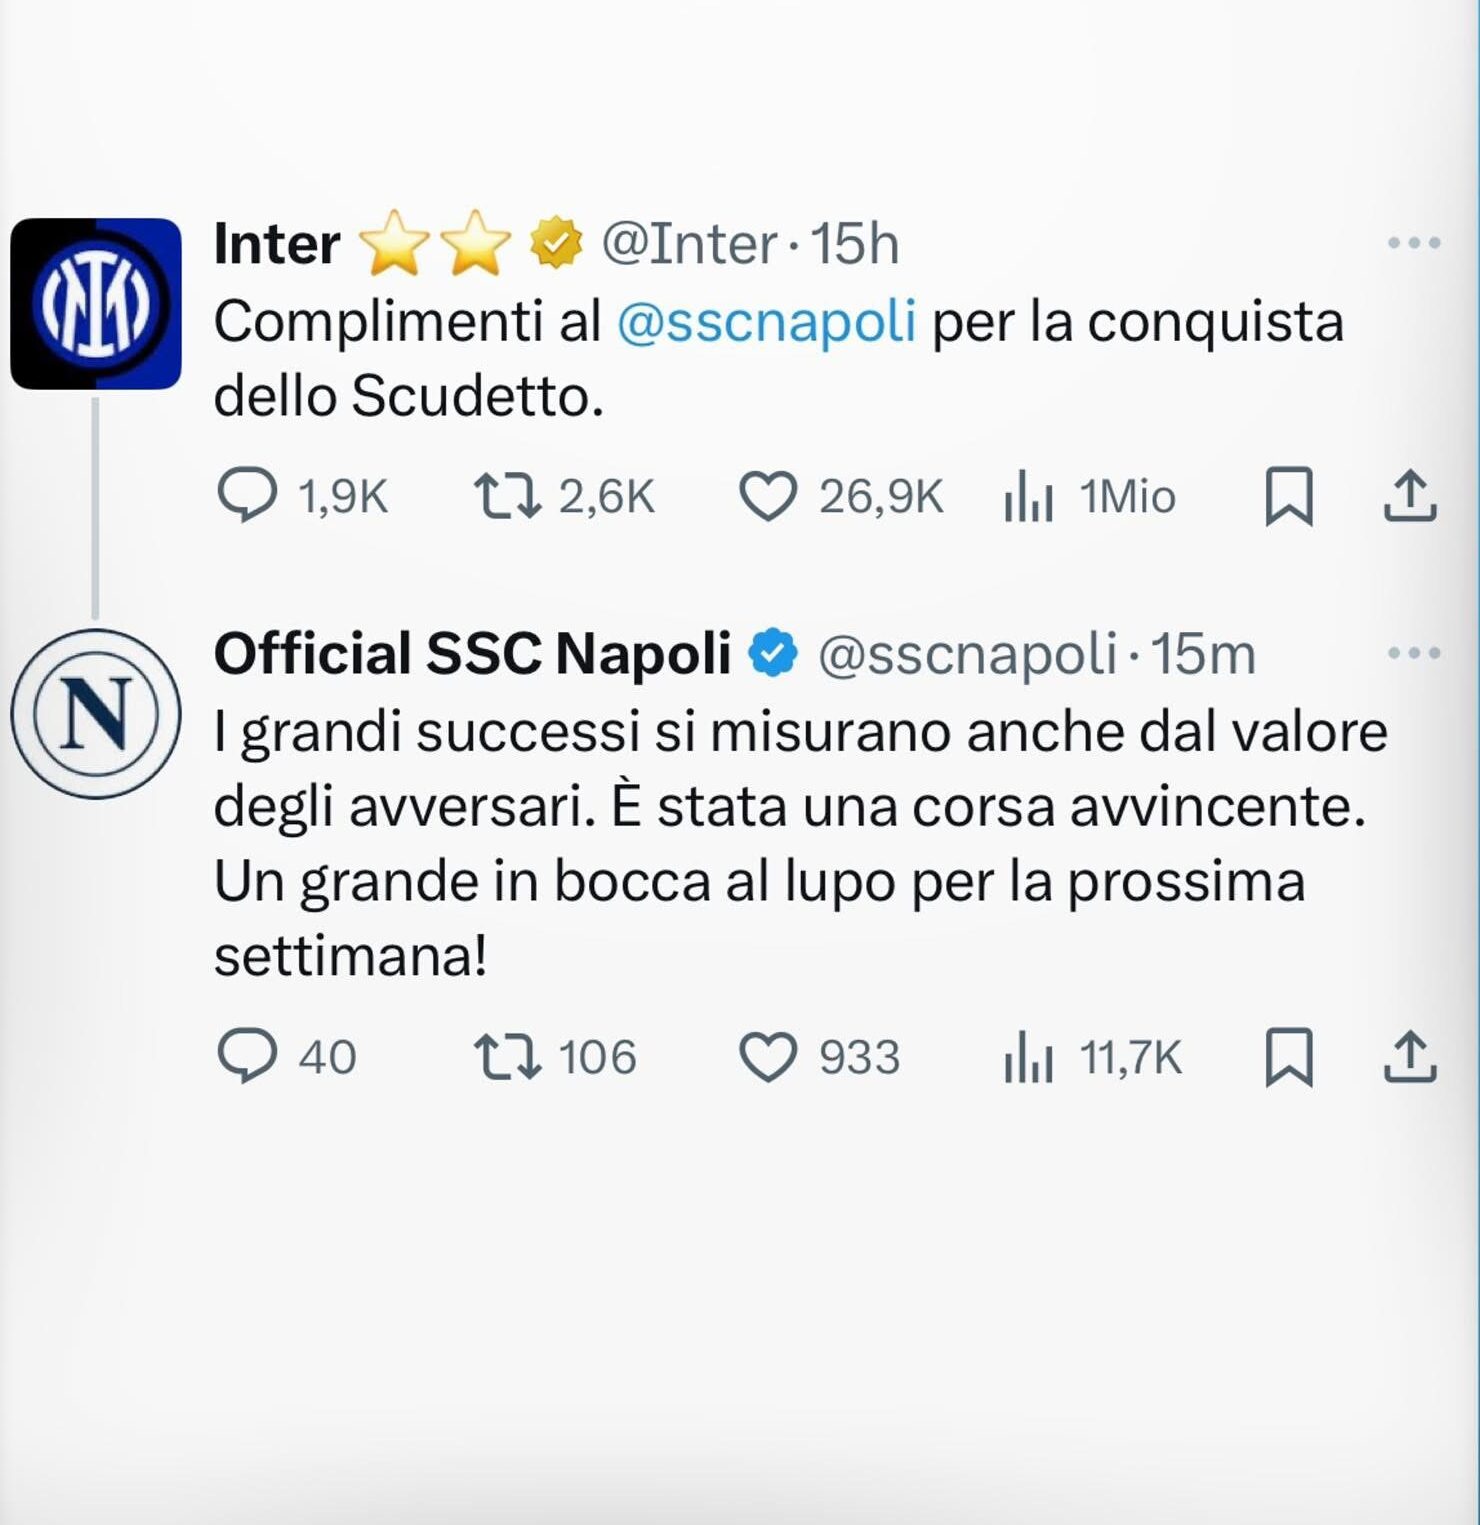Open the @sscnapoli mention link in Inter's tweet
The width and height of the screenshot is (1480, 1525).
tap(766, 323)
